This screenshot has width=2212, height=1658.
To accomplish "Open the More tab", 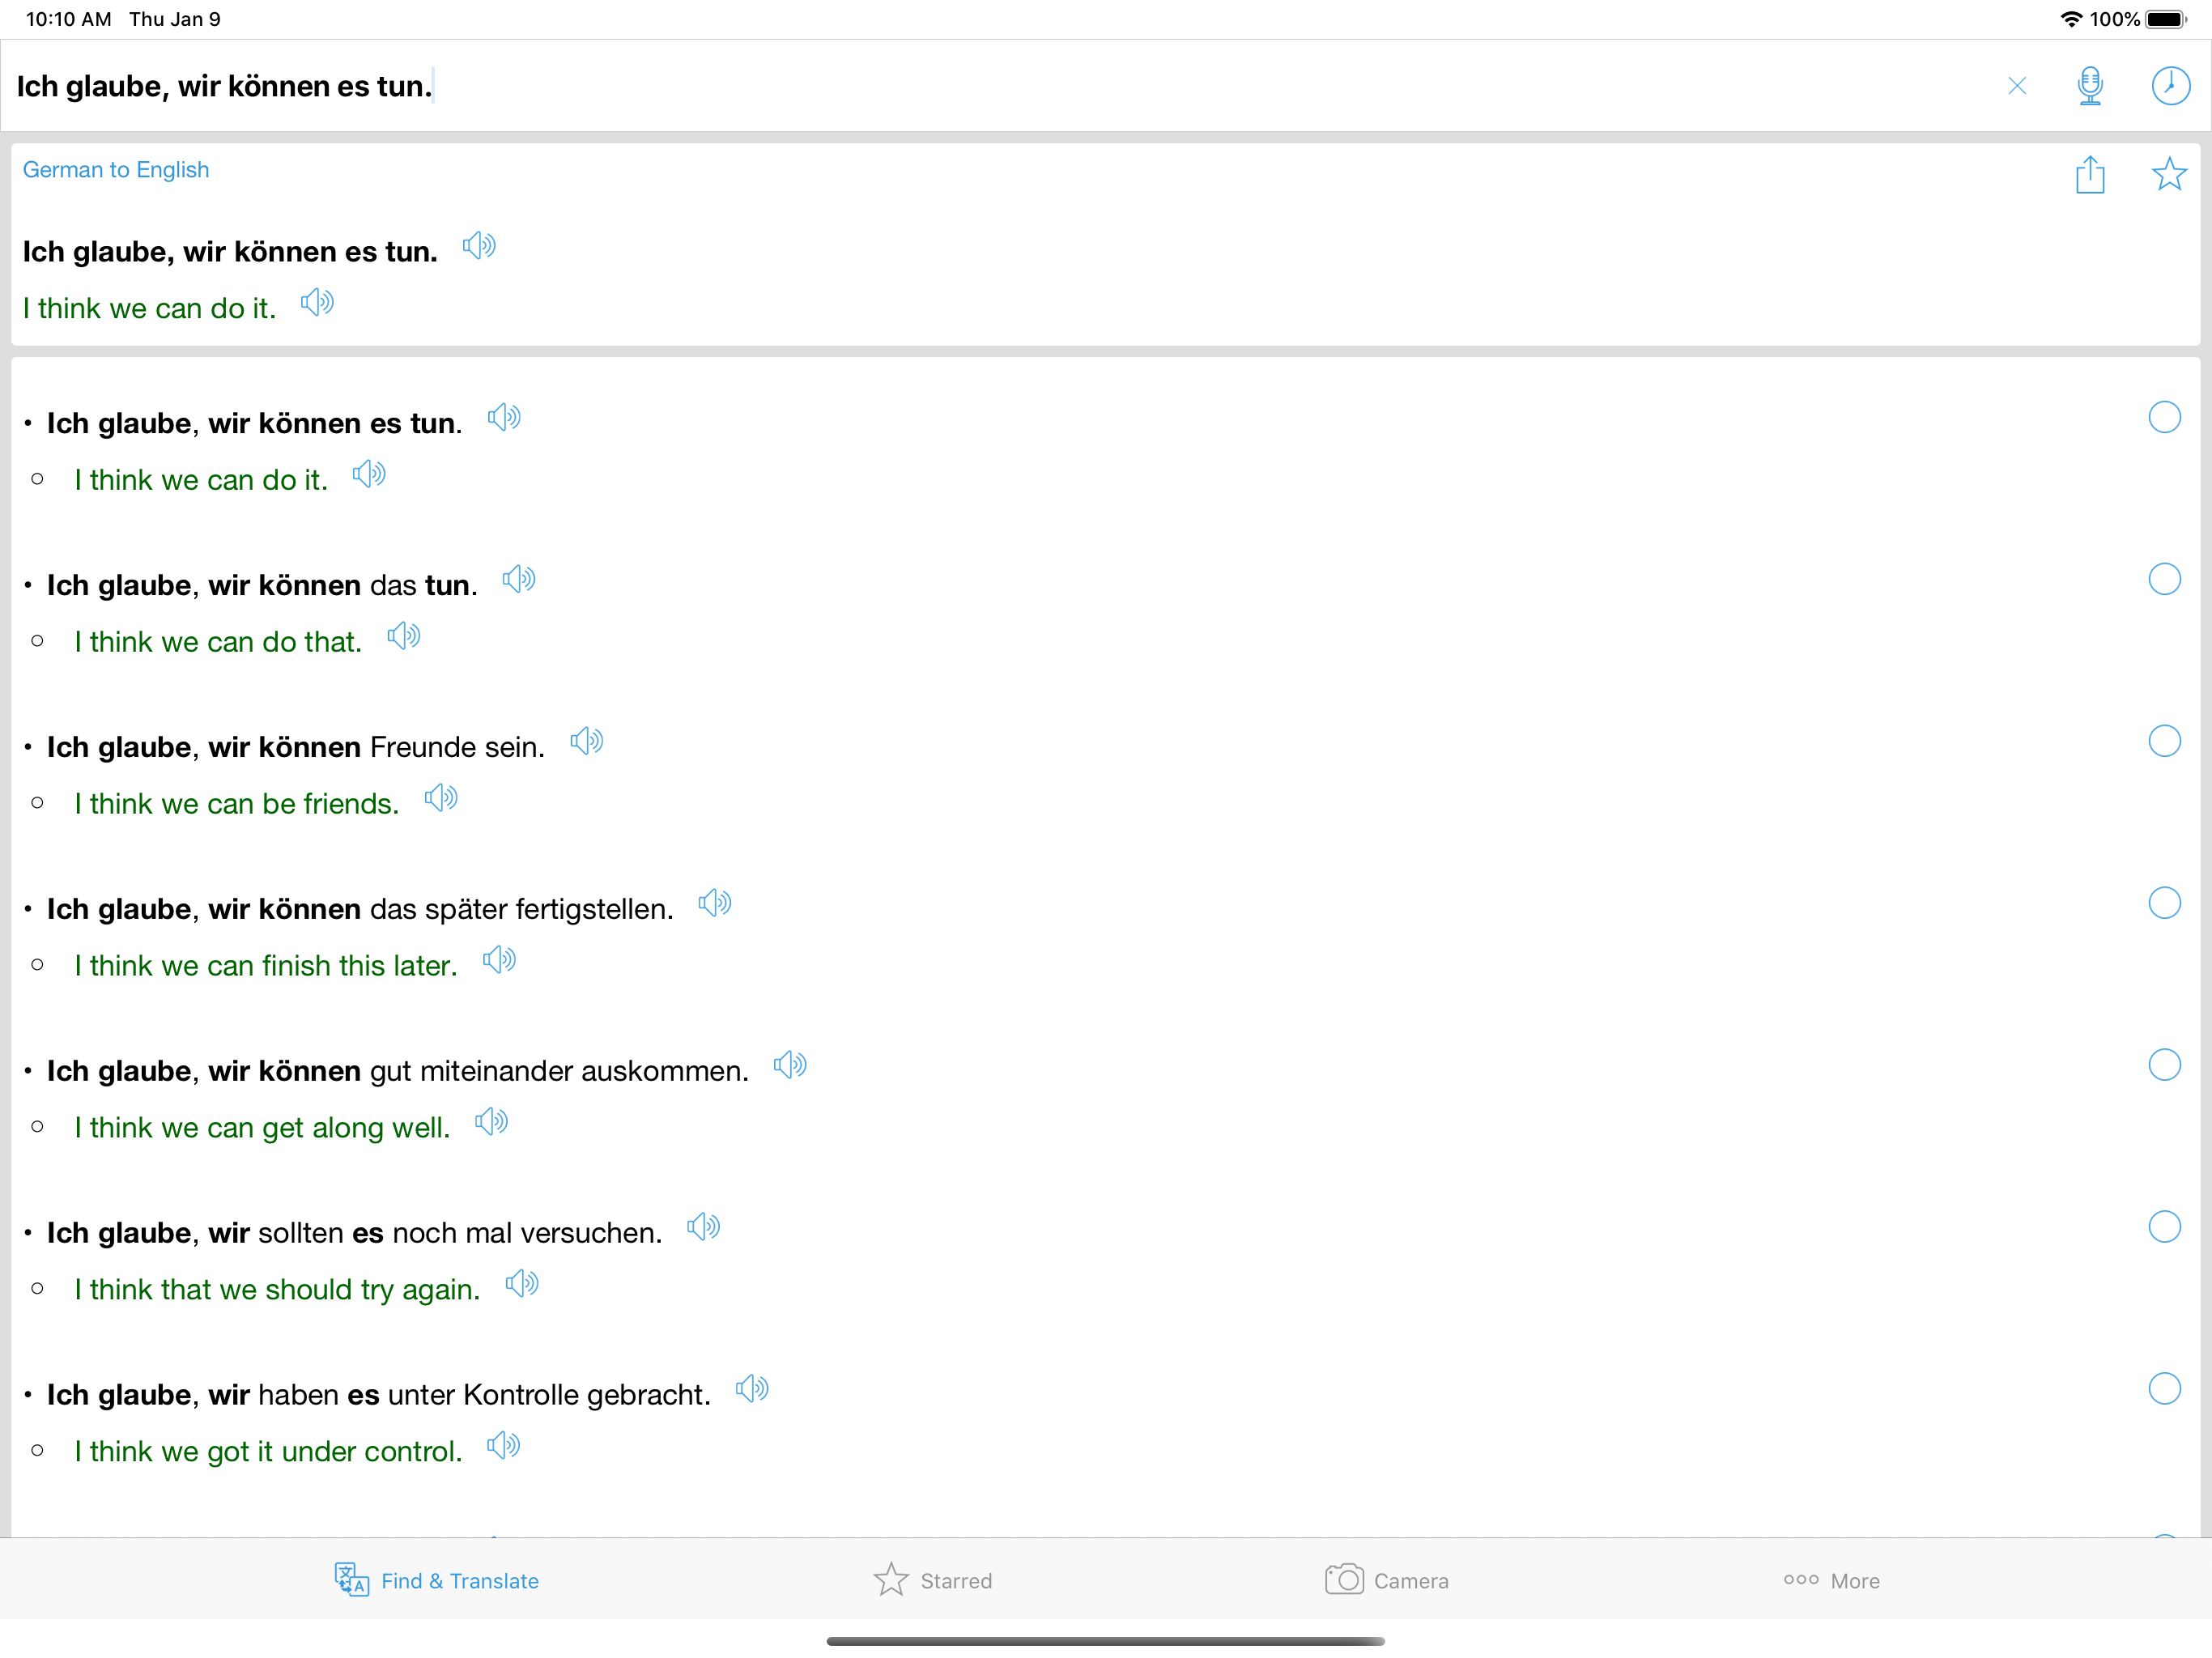I will point(1831,1580).
